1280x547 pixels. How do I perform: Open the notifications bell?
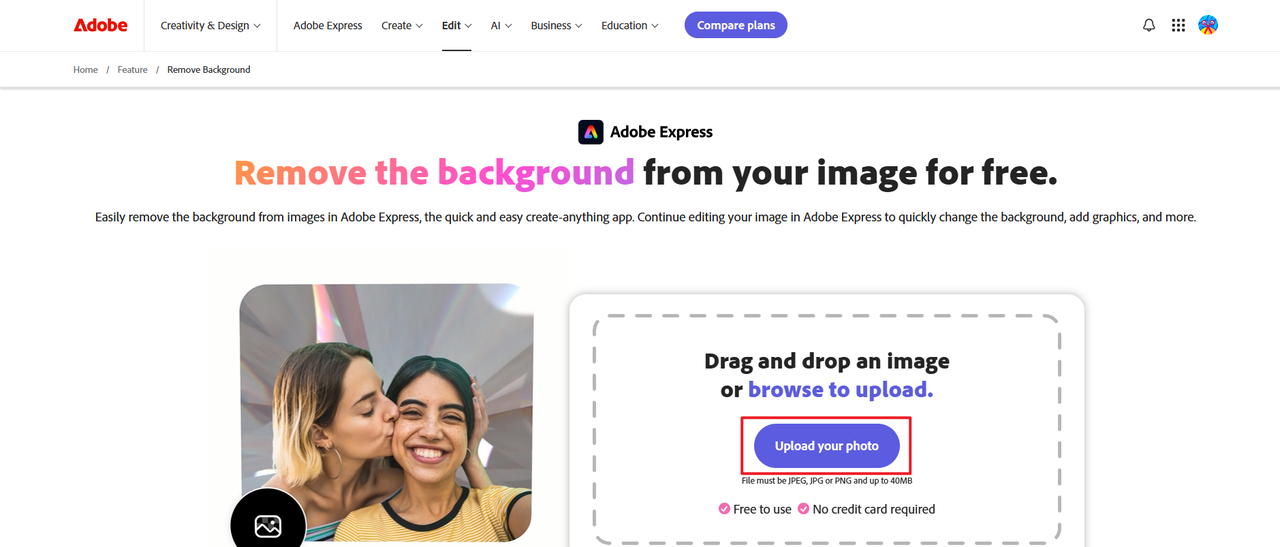tap(1149, 25)
